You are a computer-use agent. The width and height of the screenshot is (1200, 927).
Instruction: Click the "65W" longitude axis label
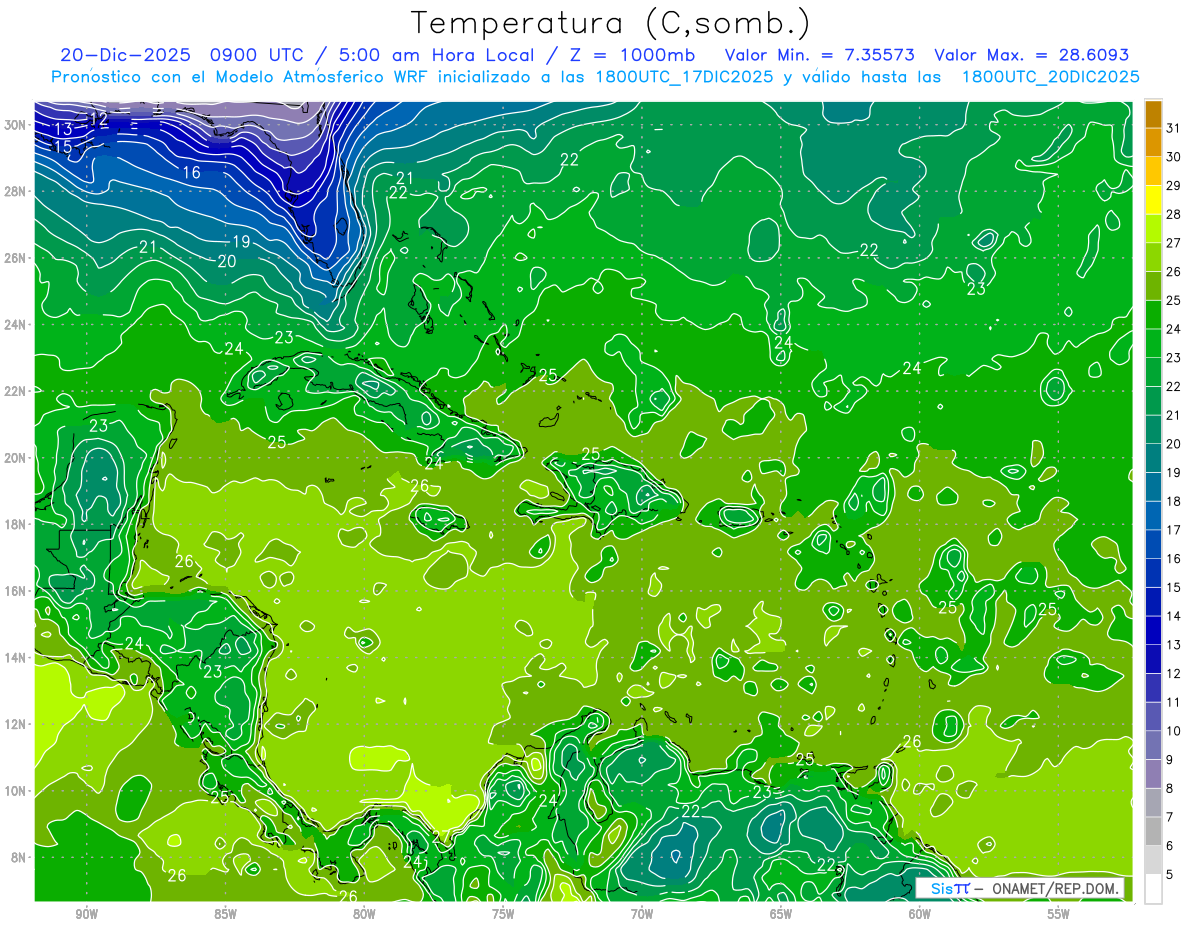pos(781,914)
